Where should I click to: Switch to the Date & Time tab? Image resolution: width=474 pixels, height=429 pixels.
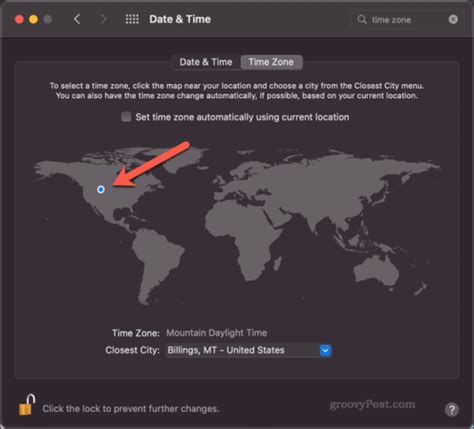click(206, 62)
